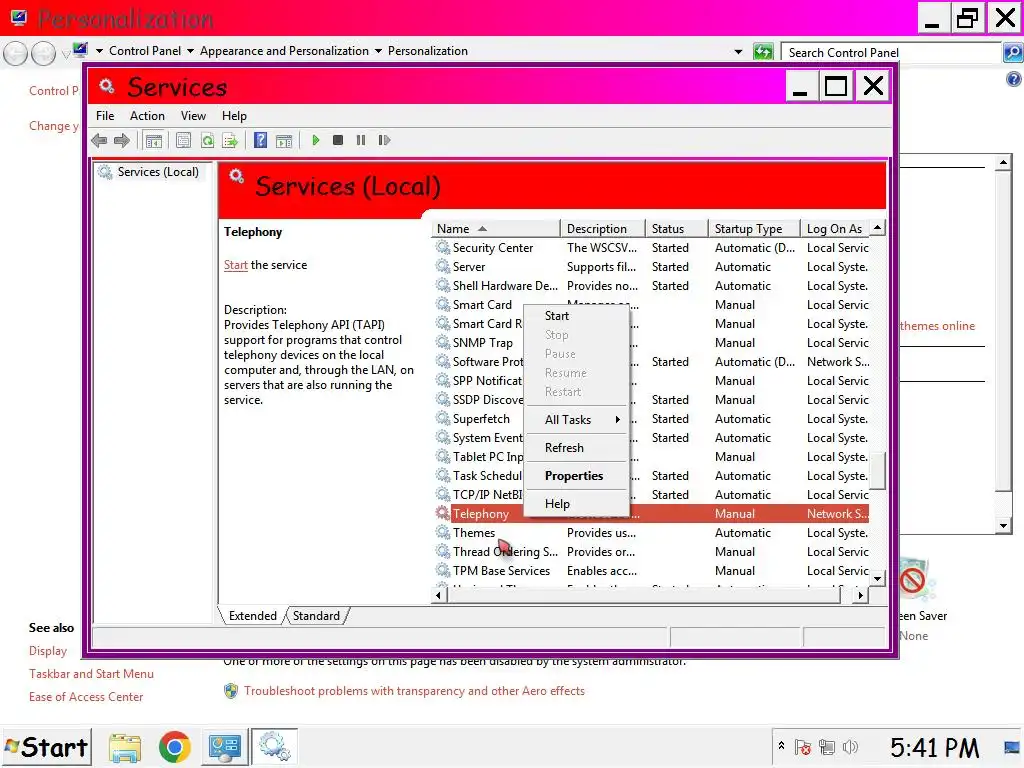Click the gear icon beside Themes service
Viewport: 1024px width, 768px height.
click(x=443, y=533)
